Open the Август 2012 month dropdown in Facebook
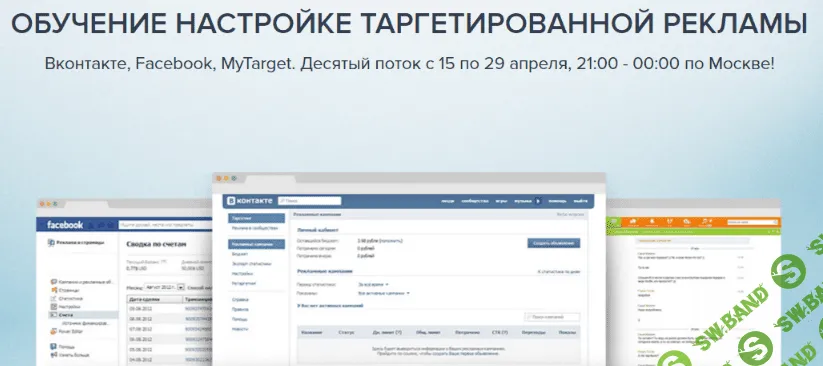This screenshot has width=823, height=366. click(x=165, y=287)
